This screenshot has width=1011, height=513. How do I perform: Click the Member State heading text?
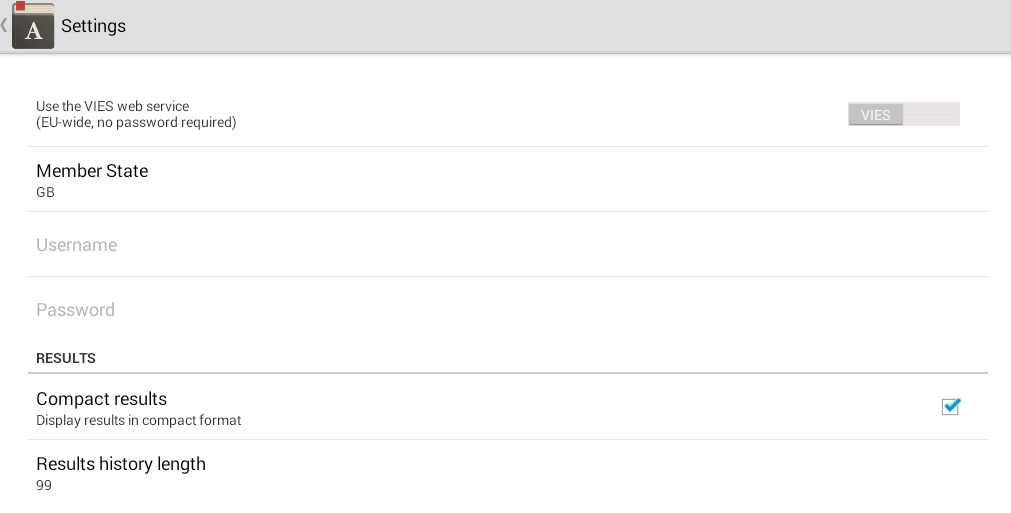tap(92, 171)
